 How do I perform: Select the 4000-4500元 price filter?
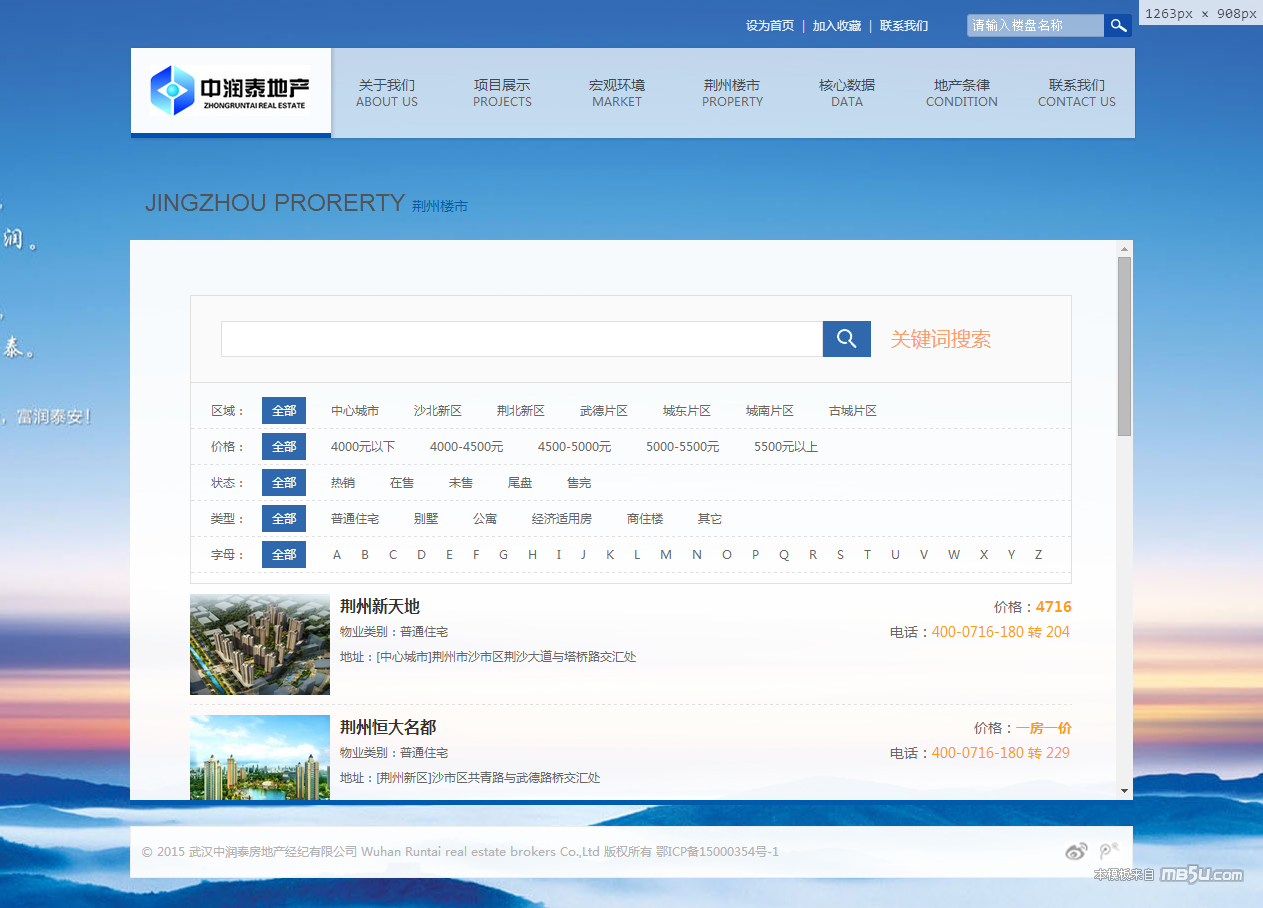tap(466, 447)
